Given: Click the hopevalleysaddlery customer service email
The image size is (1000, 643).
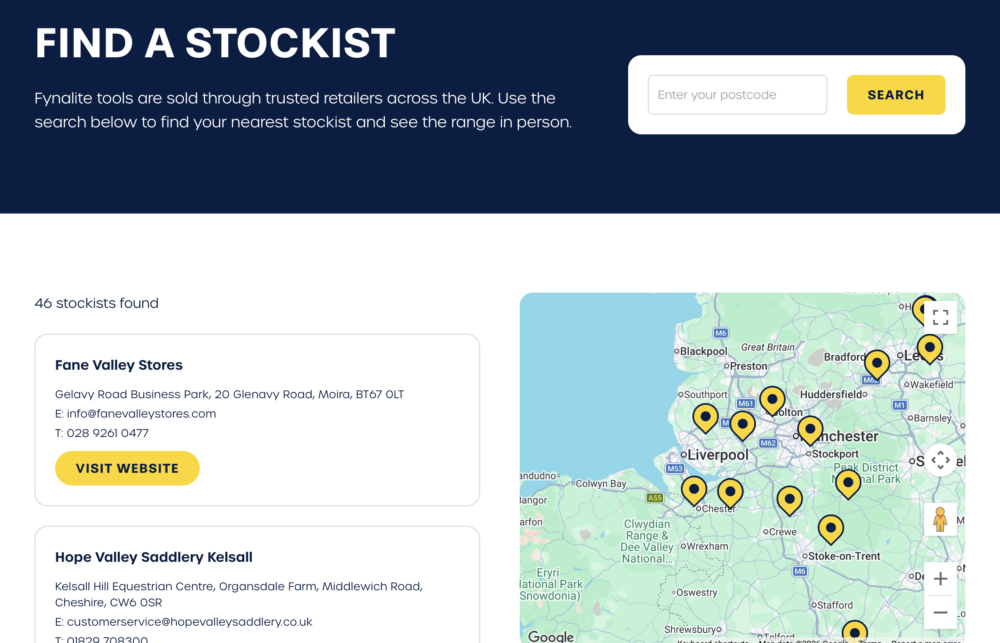Looking at the screenshot, I should pyautogui.click(x=189, y=621).
